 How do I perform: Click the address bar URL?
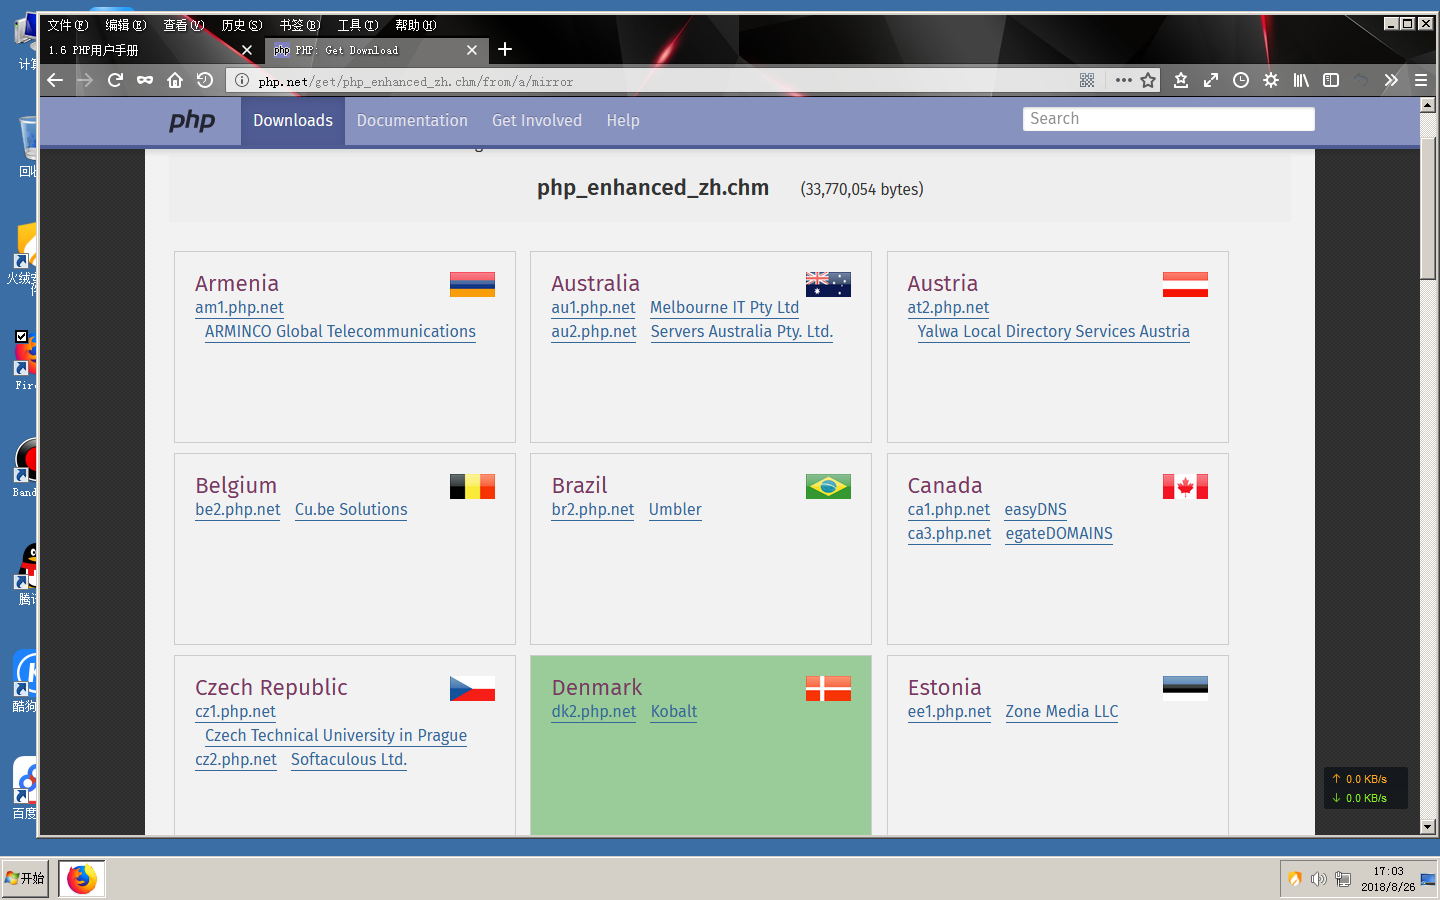[415, 81]
